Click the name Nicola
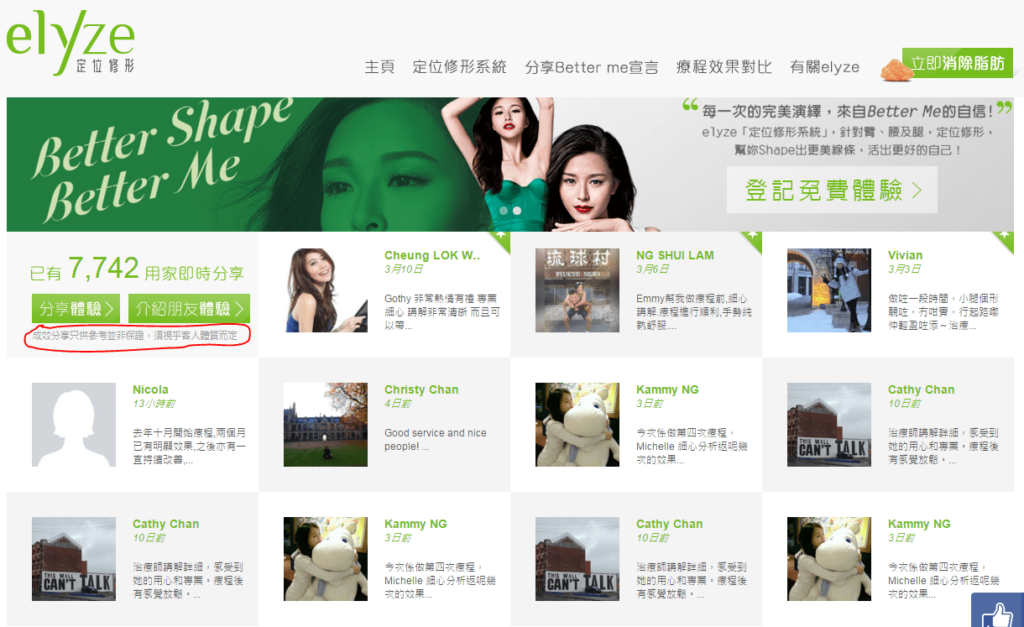Screen dimensions: 1024x627 [x=150, y=390]
